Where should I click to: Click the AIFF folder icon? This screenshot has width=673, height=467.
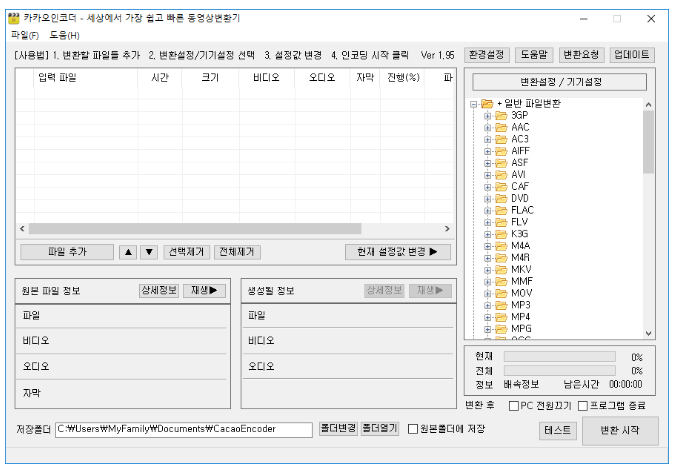pos(501,151)
